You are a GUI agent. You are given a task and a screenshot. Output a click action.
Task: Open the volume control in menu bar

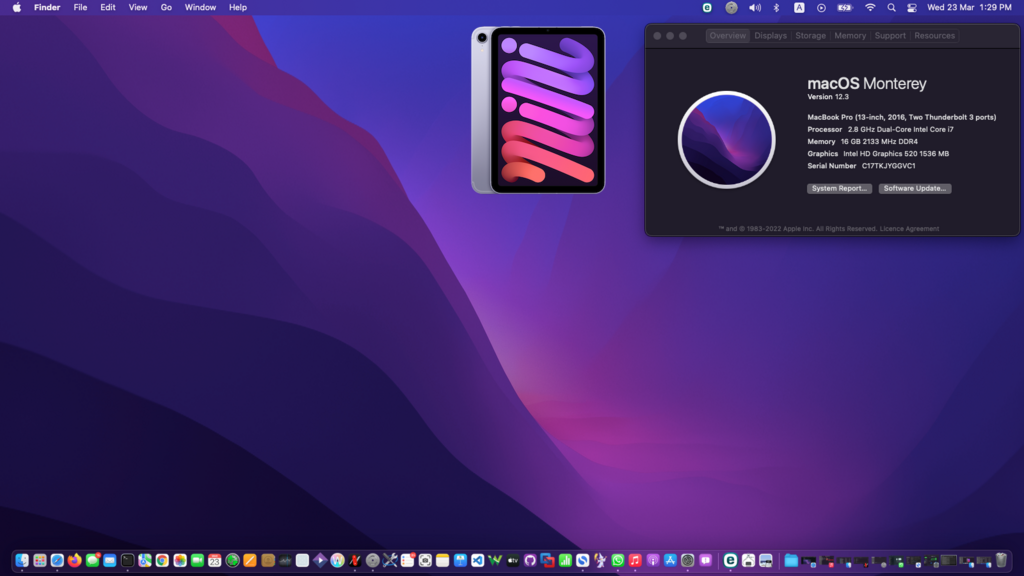coord(754,8)
